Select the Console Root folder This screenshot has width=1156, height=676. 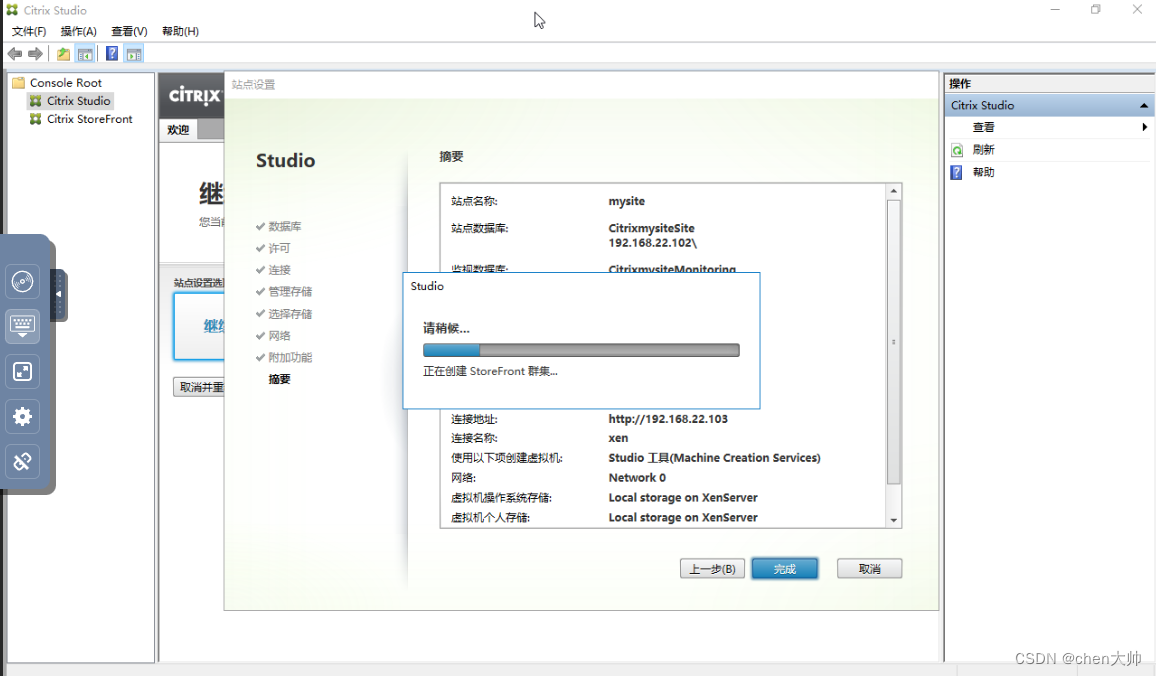click(x=66, y=83)
